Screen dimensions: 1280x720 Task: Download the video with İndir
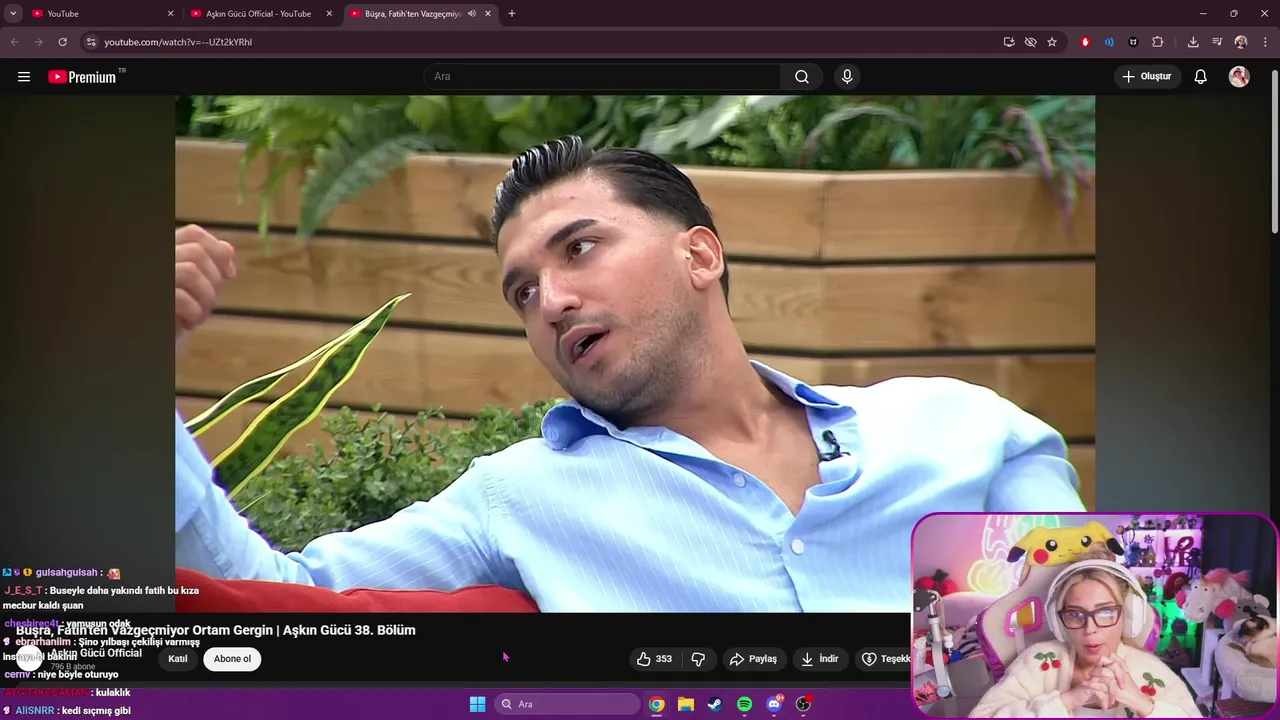(x=820, y=659)
